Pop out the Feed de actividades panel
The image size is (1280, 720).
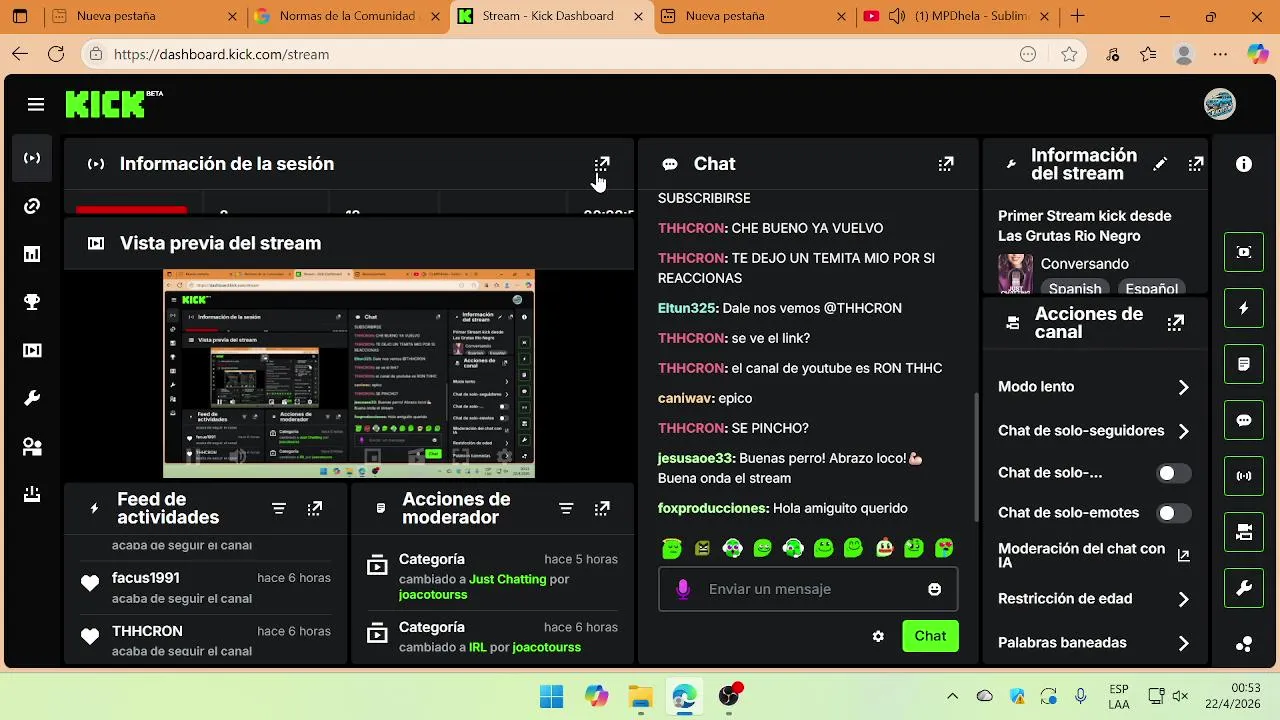(x=315, y=508)
